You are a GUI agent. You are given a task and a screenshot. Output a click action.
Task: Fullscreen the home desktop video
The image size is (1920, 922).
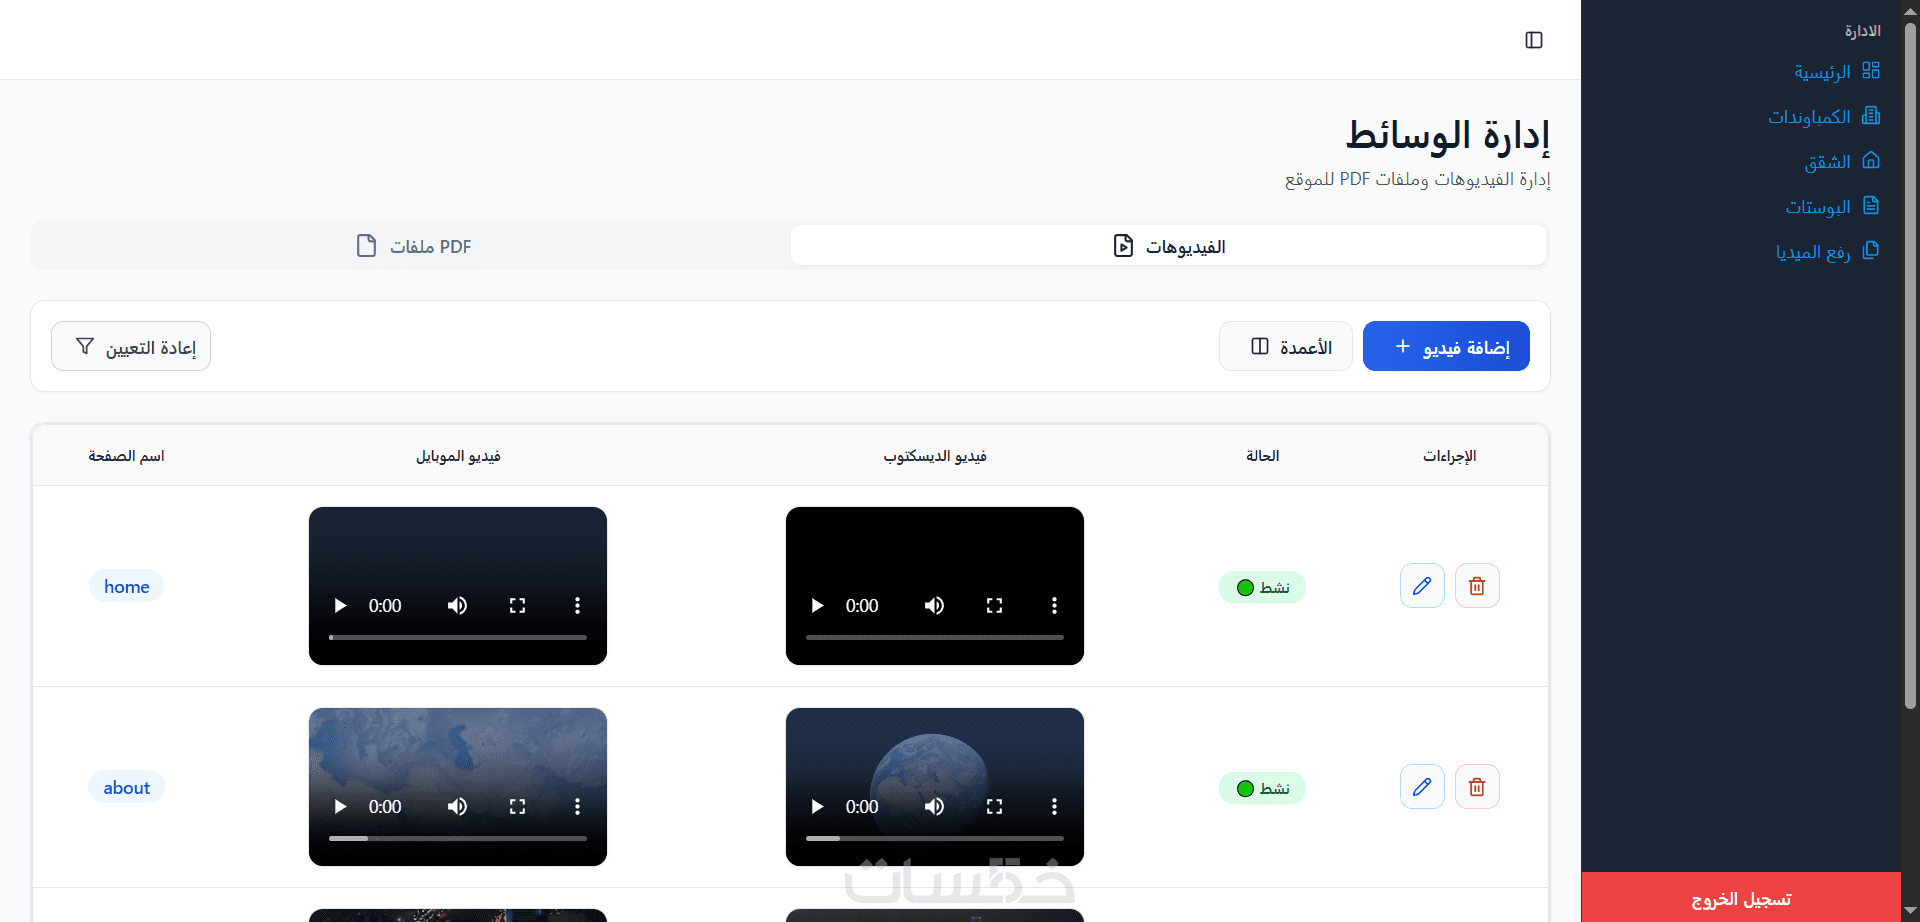[994, 605]
